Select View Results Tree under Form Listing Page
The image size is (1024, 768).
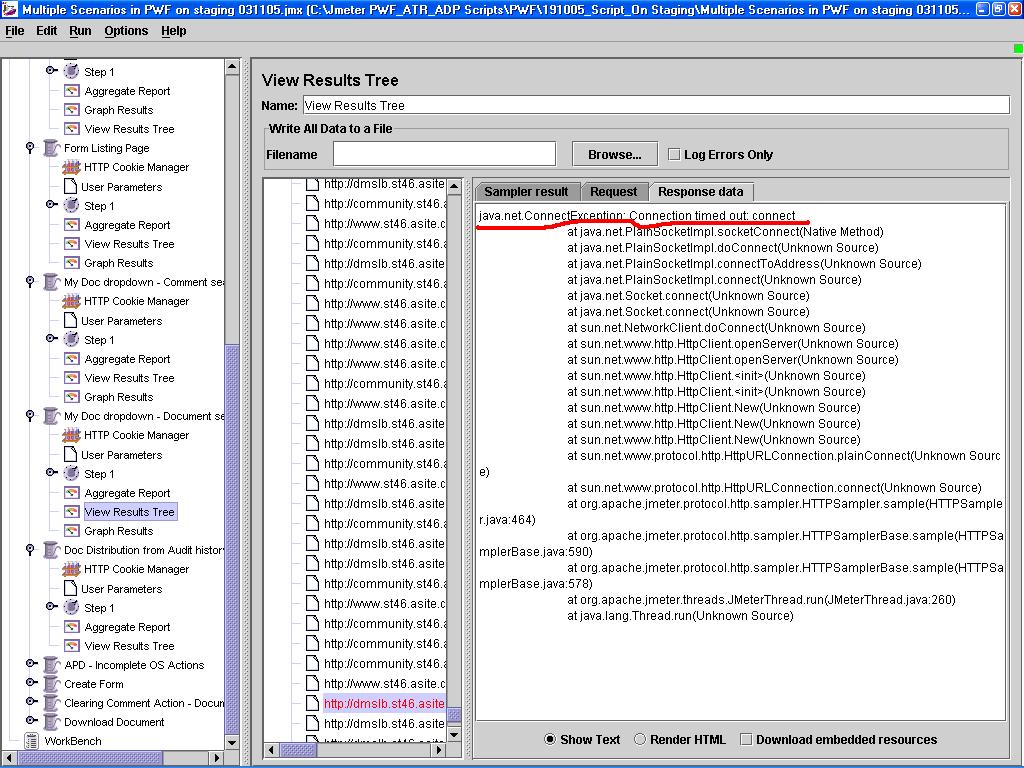pos(129,244)
